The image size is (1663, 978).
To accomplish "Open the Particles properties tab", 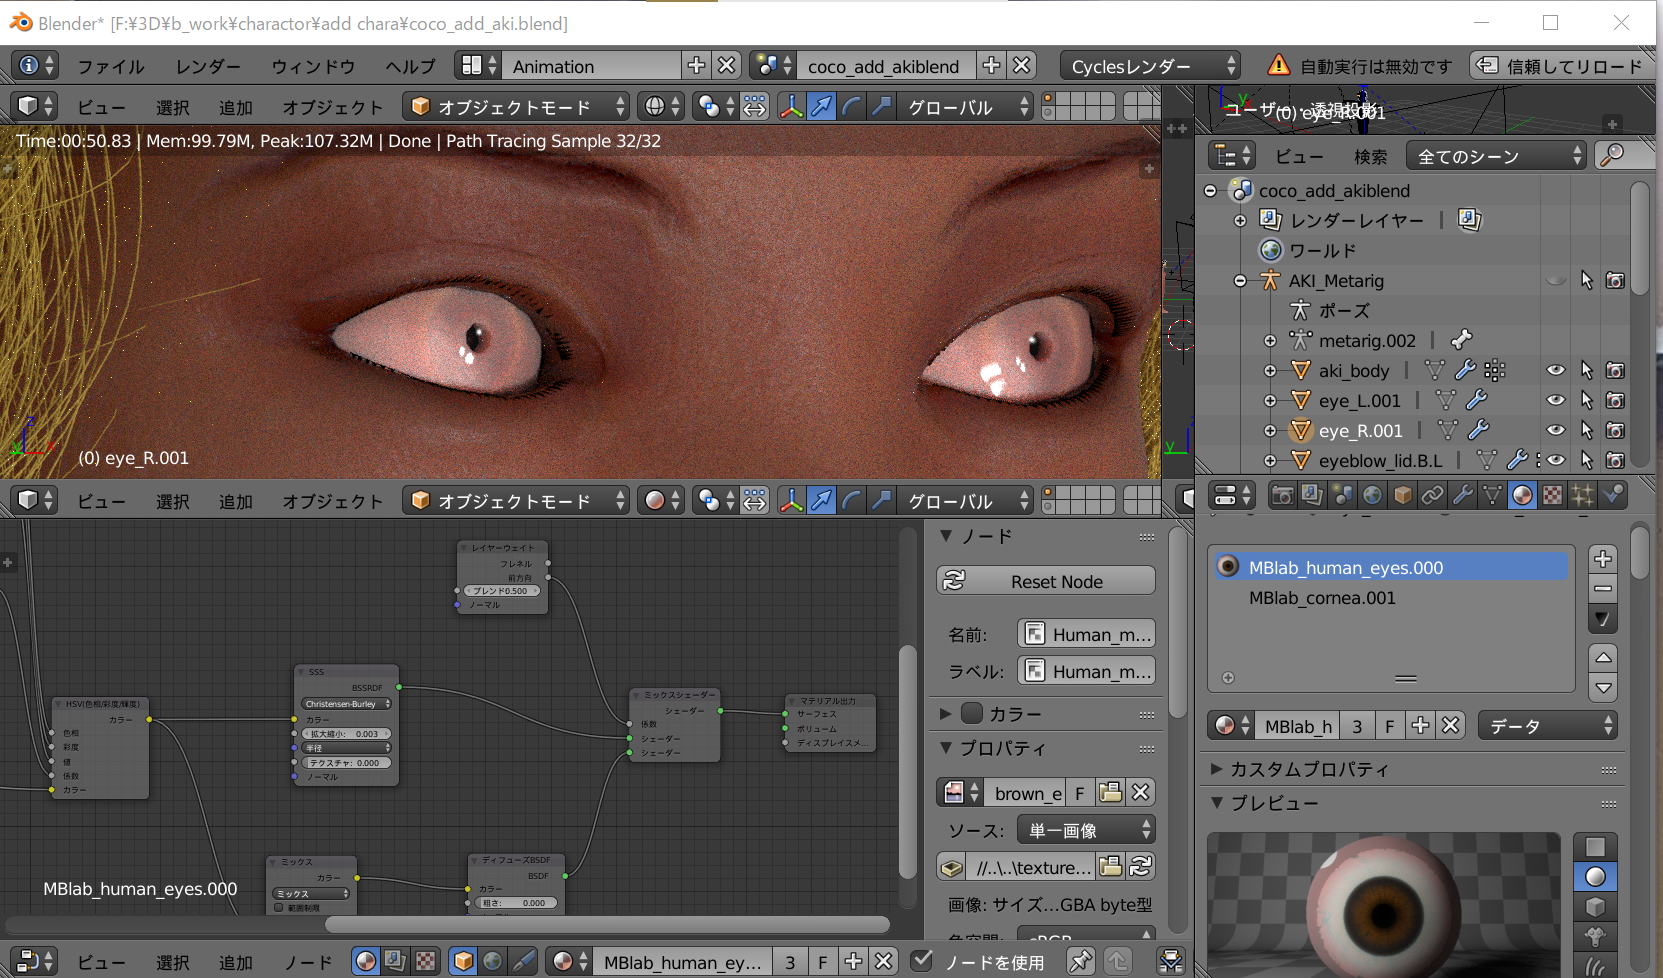I will [x=1582, y=495].
